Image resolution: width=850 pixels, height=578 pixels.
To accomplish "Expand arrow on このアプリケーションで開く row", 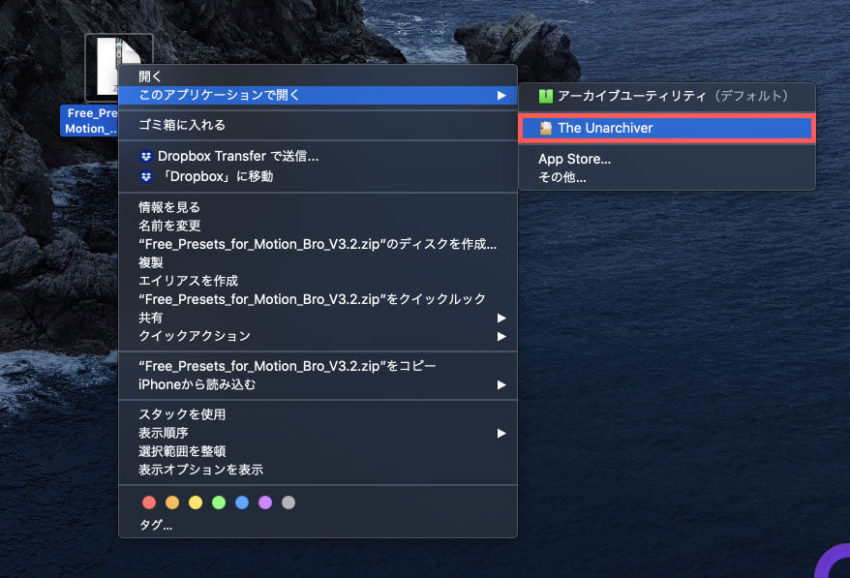I will 501,95.
